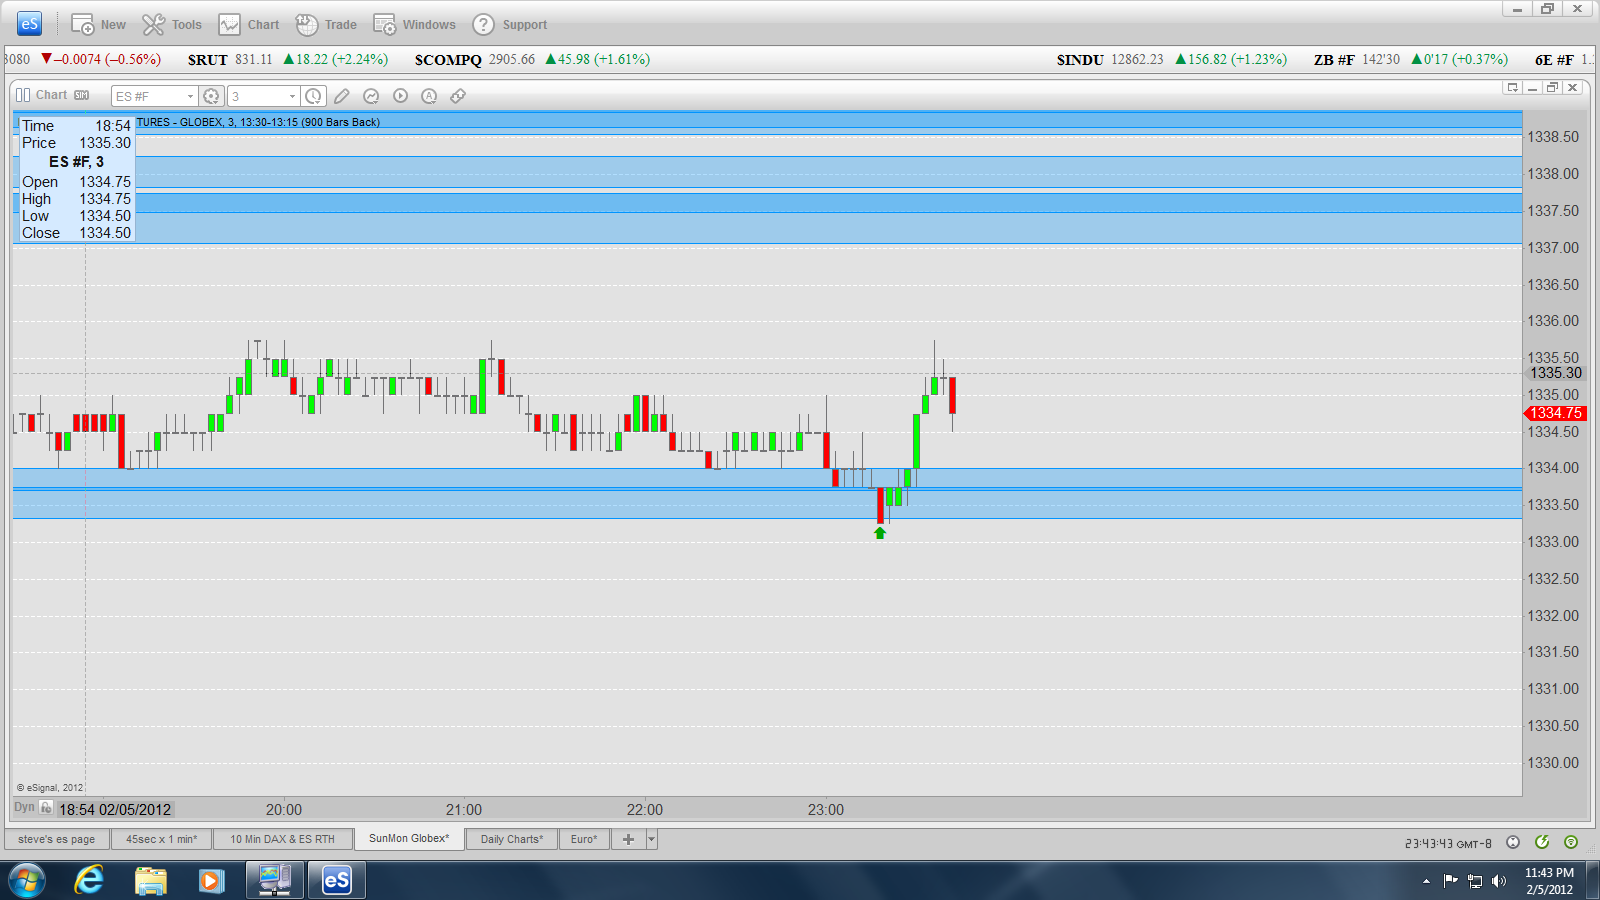
Task: Open the data manager monitor taskbar icon
Action: click(x=273, y=881)
